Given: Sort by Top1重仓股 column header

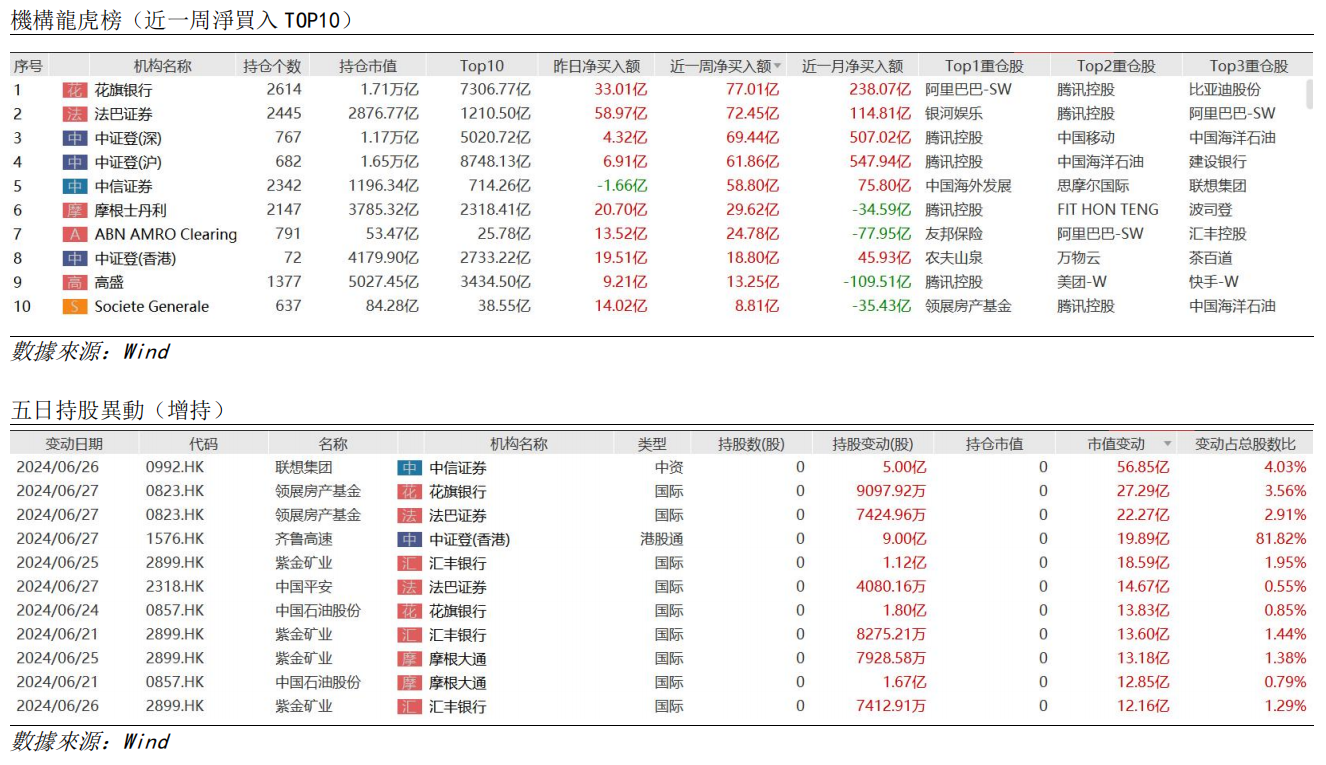Looking at the screenshot, I should tap(985, 66).
